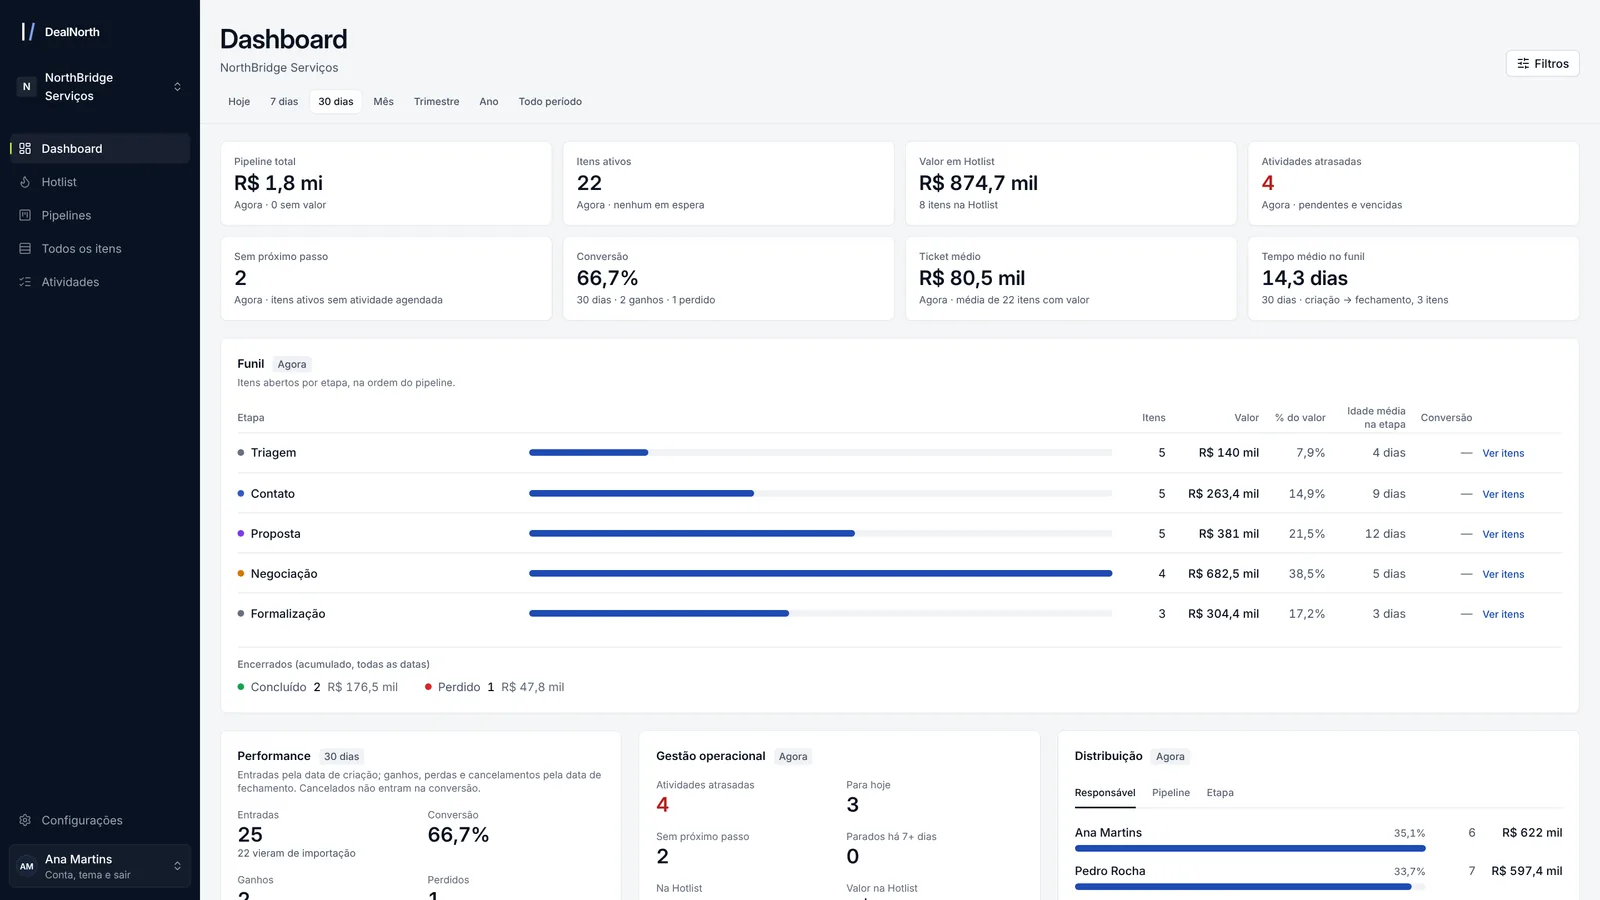Open Configurações in sidebar
The width and height of the screenshot is (1600, 900).
pos(100,820)
